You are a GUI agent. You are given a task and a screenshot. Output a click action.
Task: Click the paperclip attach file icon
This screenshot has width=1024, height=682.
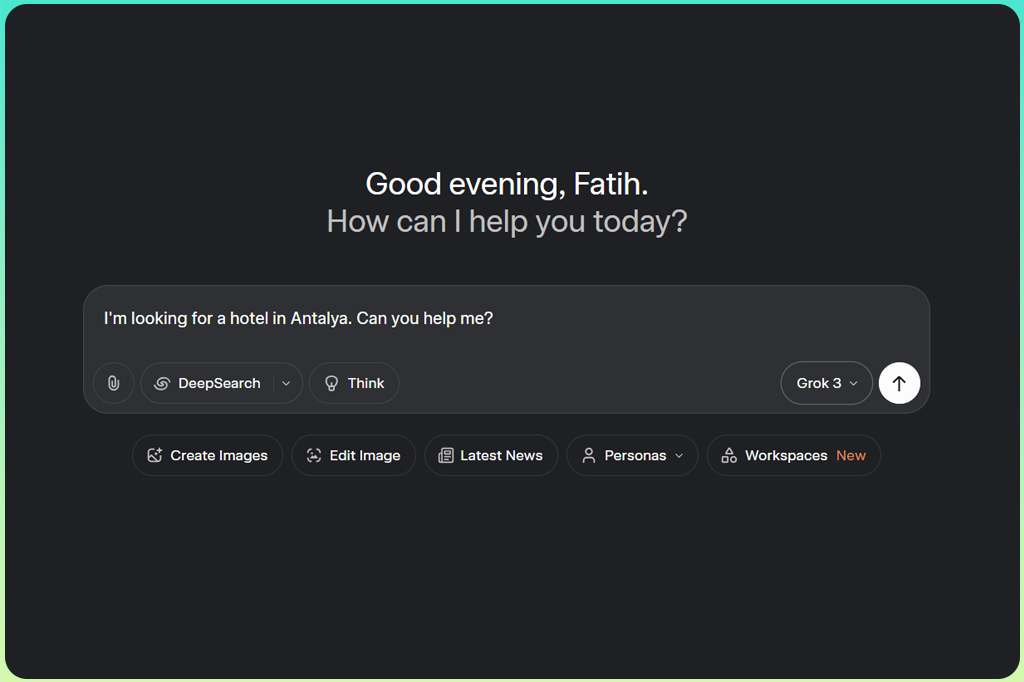[114, 383]
